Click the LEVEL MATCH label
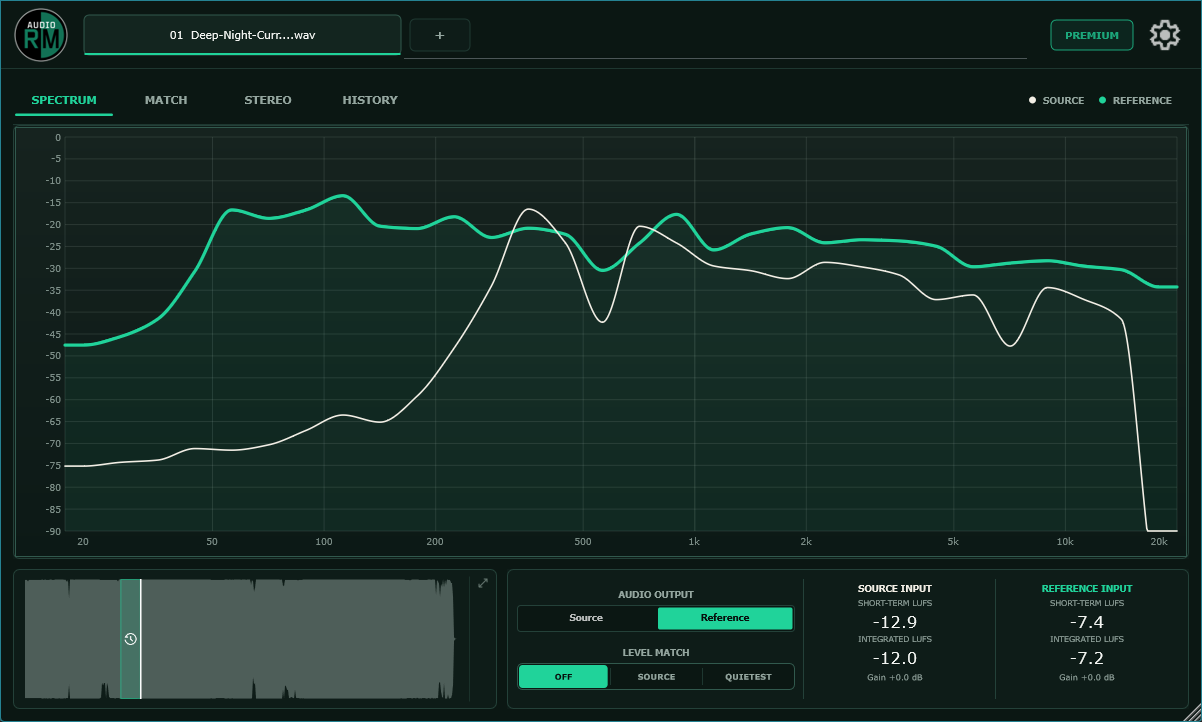Viewport: 1202px width, 722px height. [x=656, y=653]
